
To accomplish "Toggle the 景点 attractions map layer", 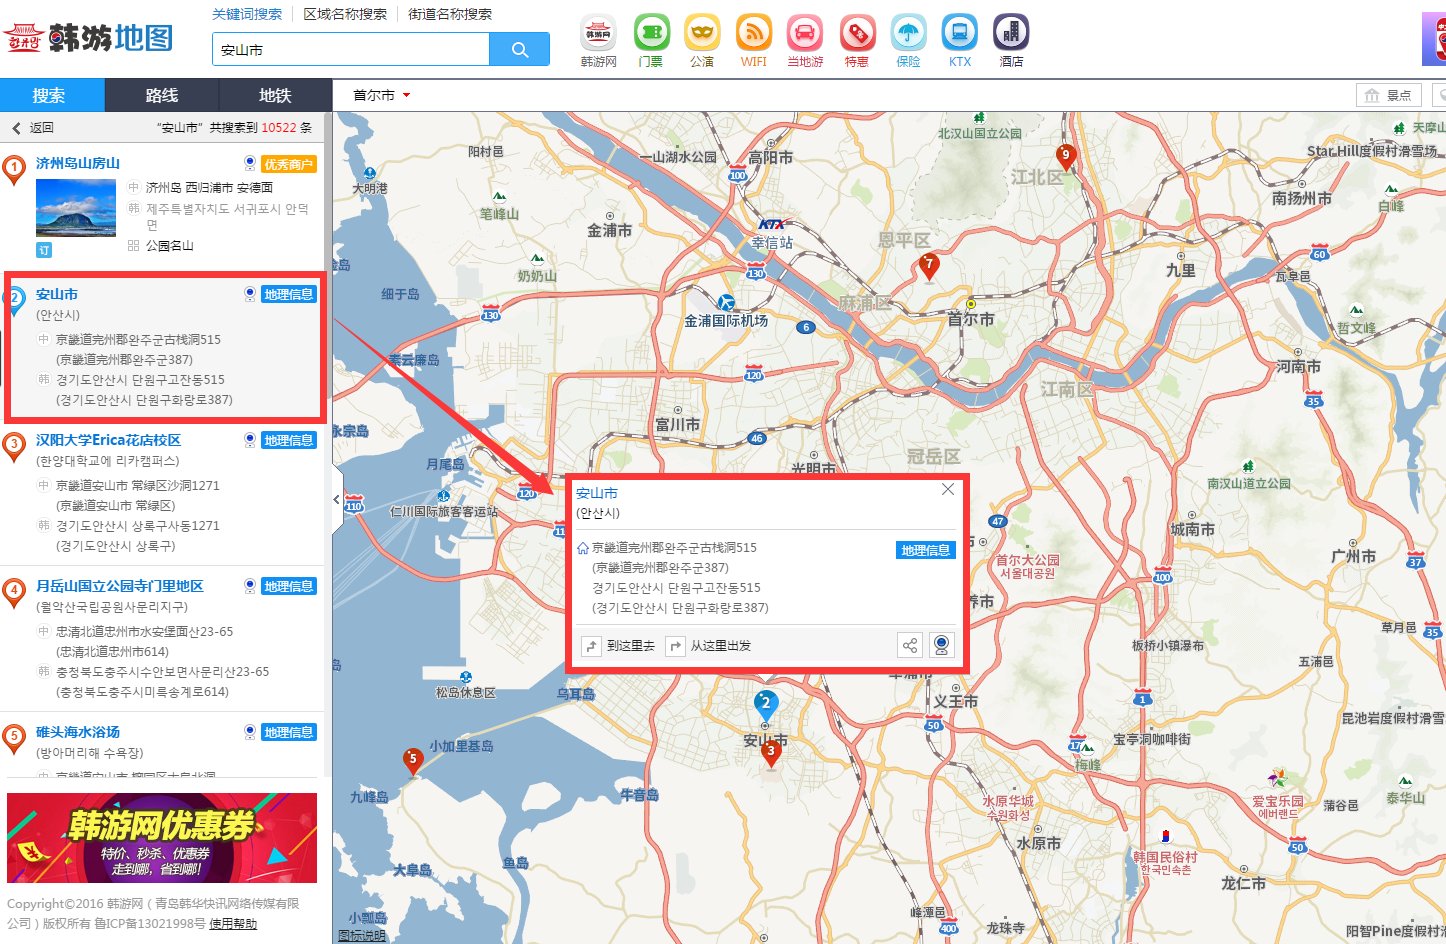I will click(1388, 96).
